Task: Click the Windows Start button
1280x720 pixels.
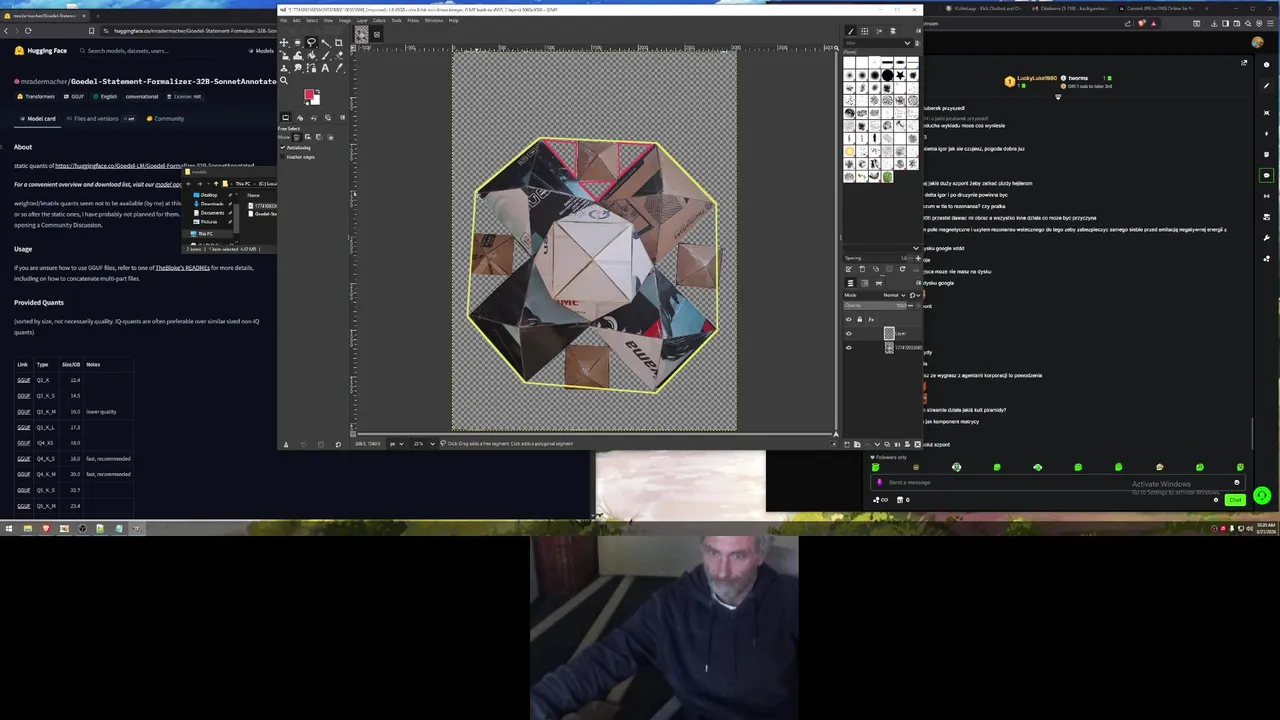Action: point(9,528)
